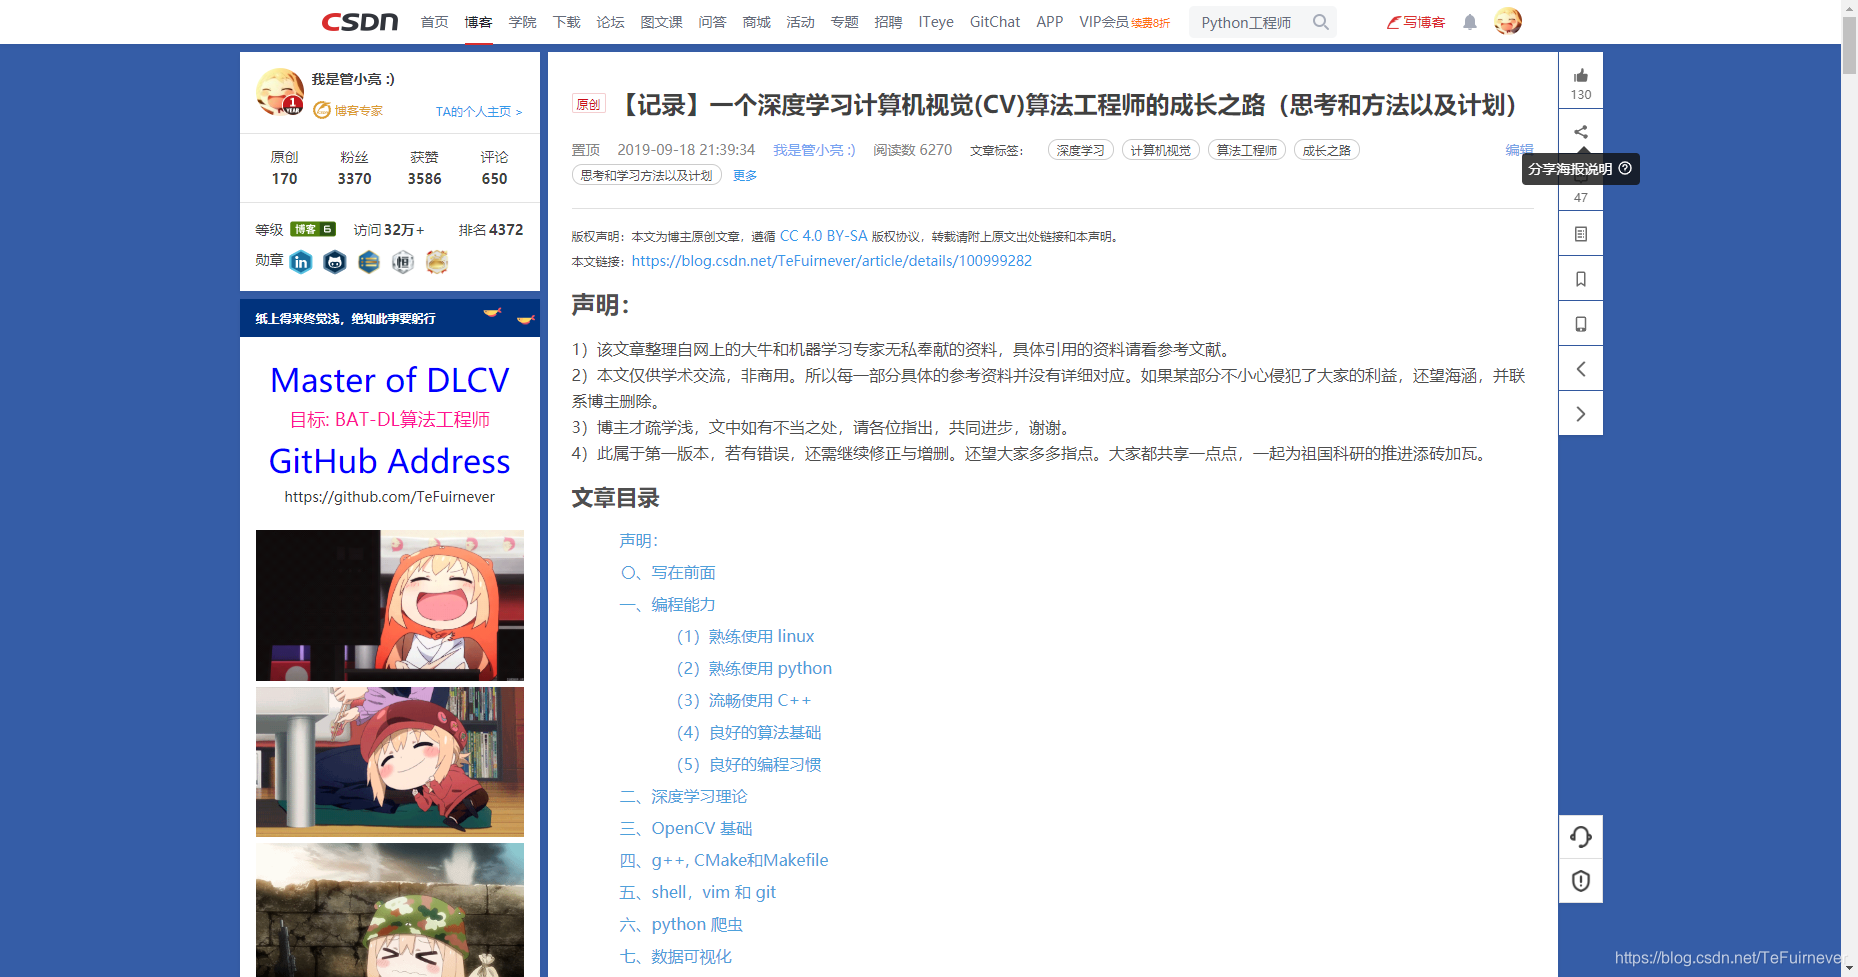
Task: Jump to g++, CMake和Makefile section
Action: (x=724, y=861)
